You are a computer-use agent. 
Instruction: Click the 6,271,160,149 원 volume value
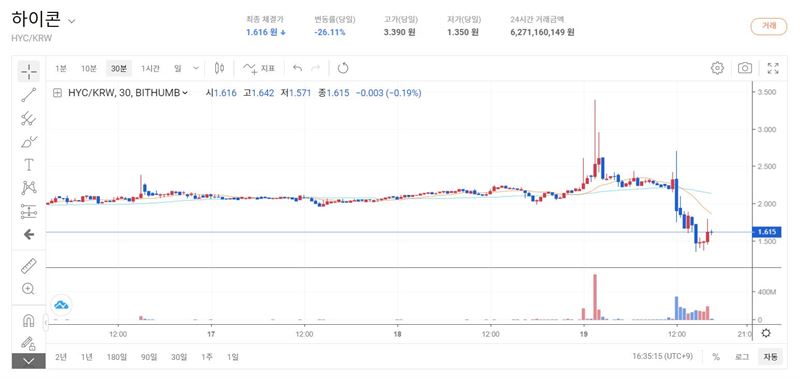tap(542, 32)
